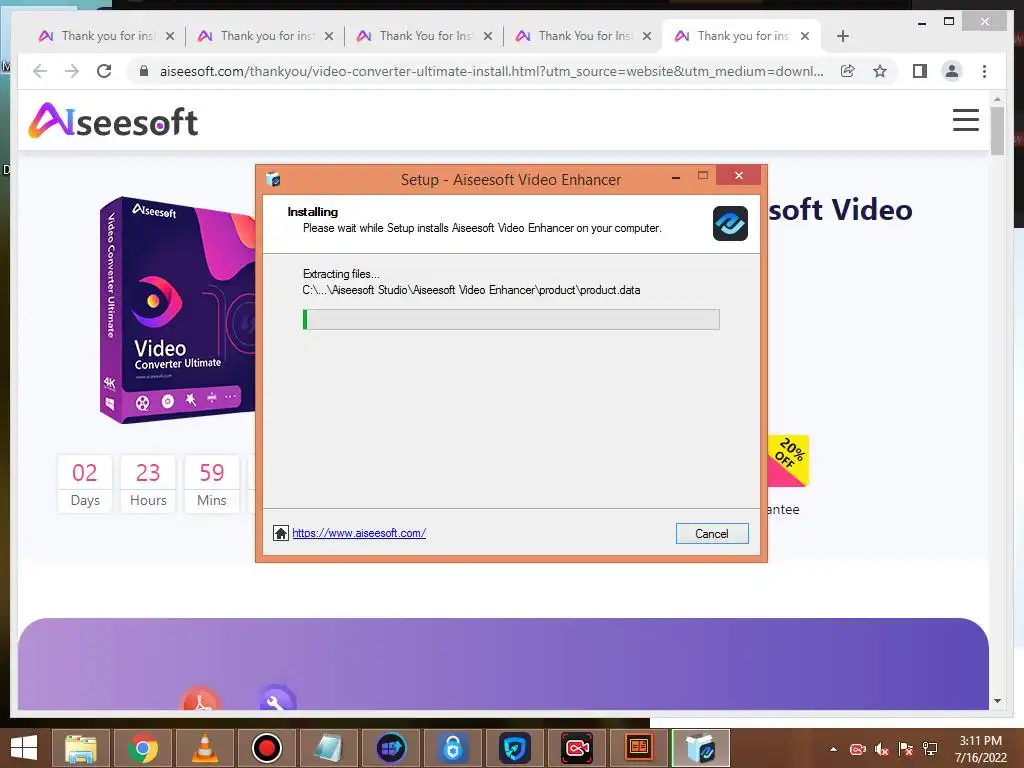Click the Aiseesoft Video Enhancer logo in Setup
Screen dimensions: 1024x768
[730, 223]
